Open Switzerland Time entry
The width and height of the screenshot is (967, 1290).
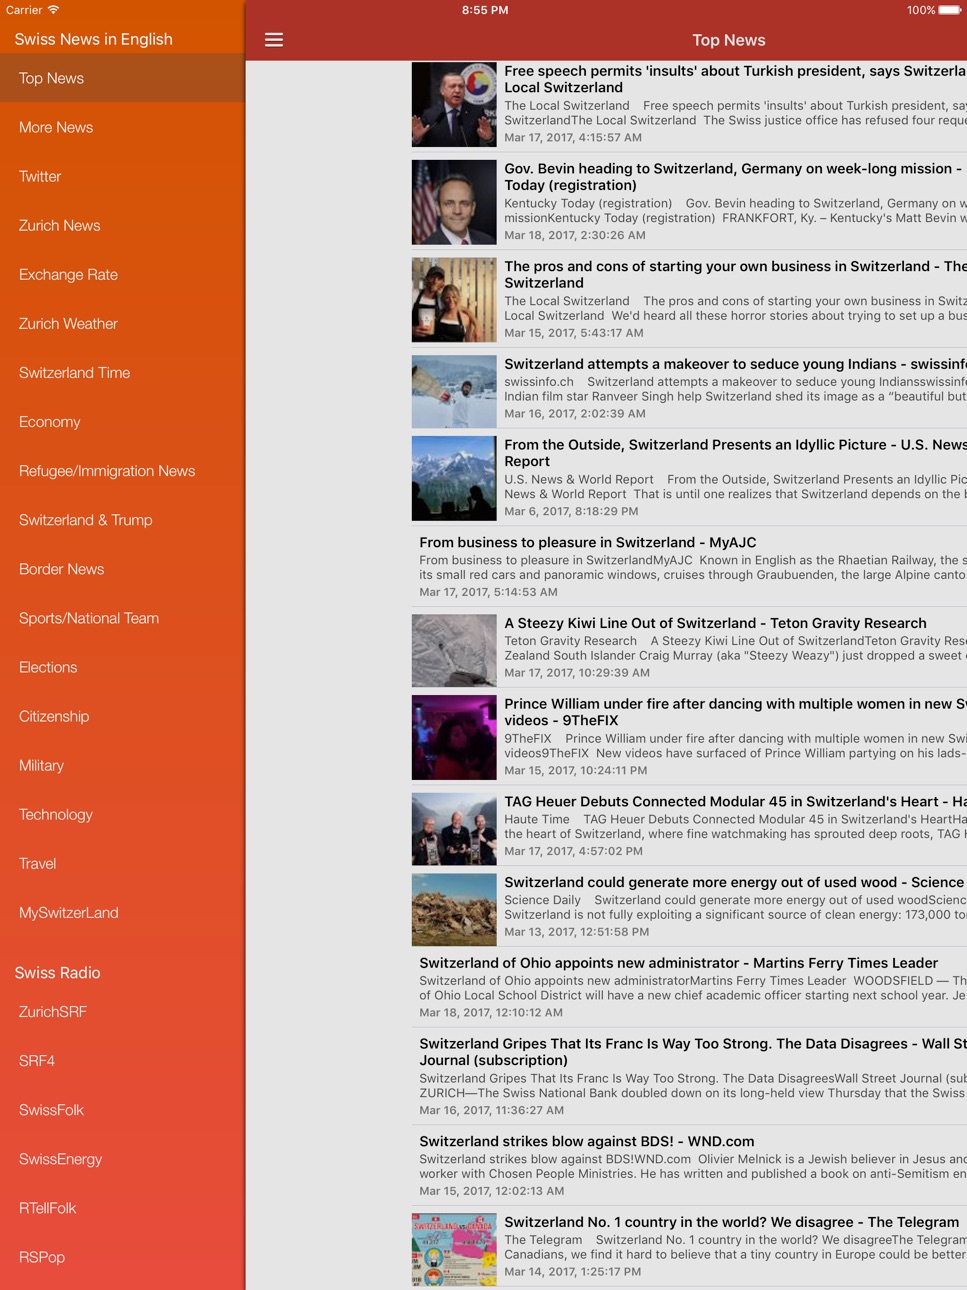click(122, 372)
